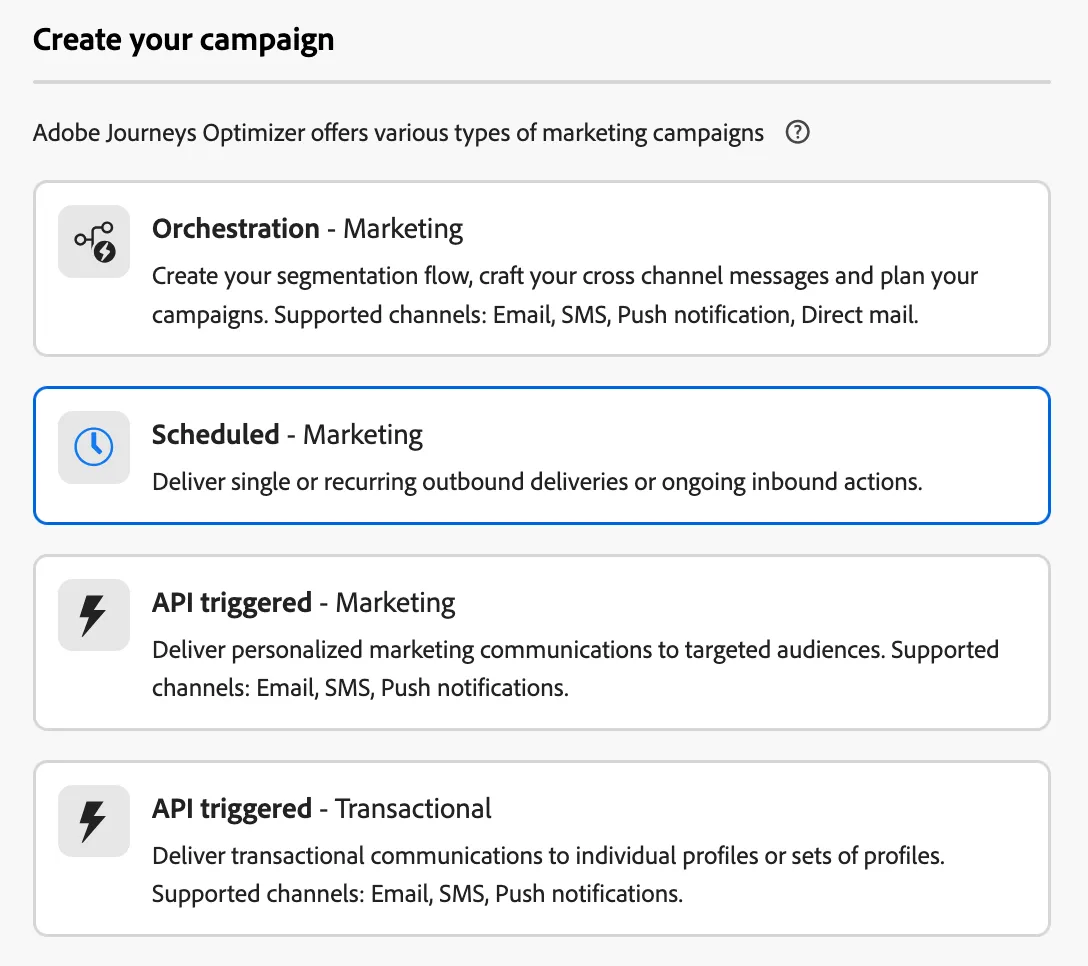The height and width of the screenshot is (966, 1088).
Task: Click the API triggered Transactional lightning icon
Action: (94, 821)
